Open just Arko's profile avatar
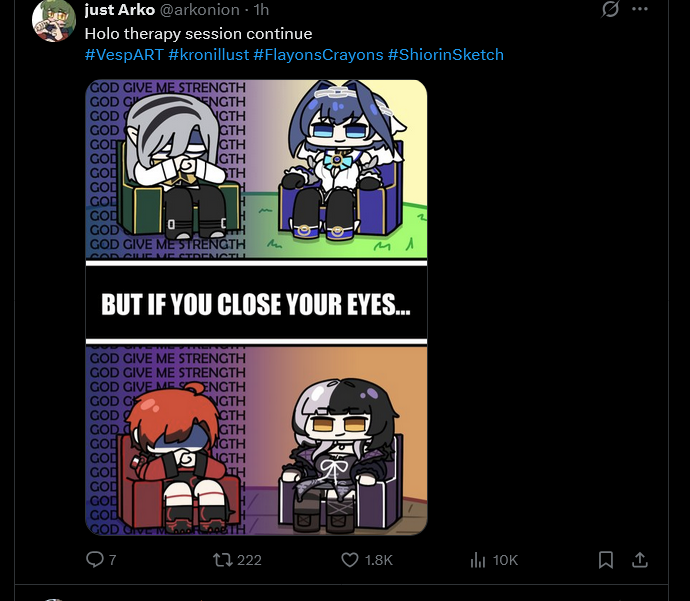This screenshot has height=601, width=690. point(54,21)
